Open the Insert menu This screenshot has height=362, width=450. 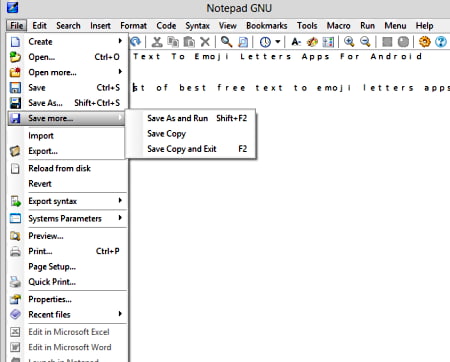100,25
